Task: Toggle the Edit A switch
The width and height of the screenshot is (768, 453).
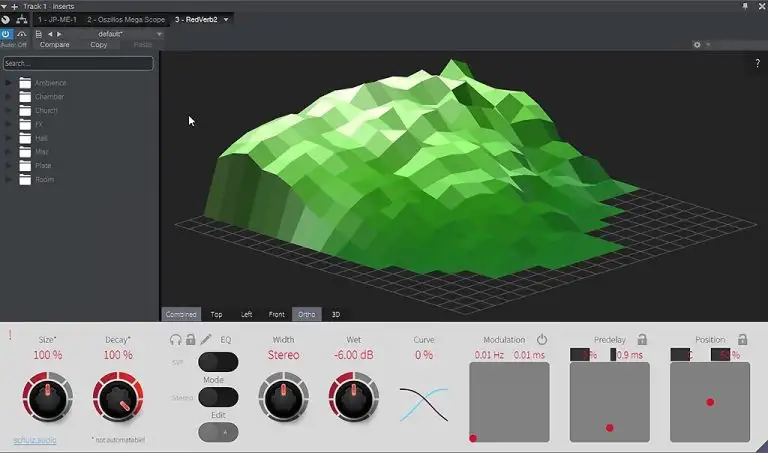Action: click(x=218, y=432)
